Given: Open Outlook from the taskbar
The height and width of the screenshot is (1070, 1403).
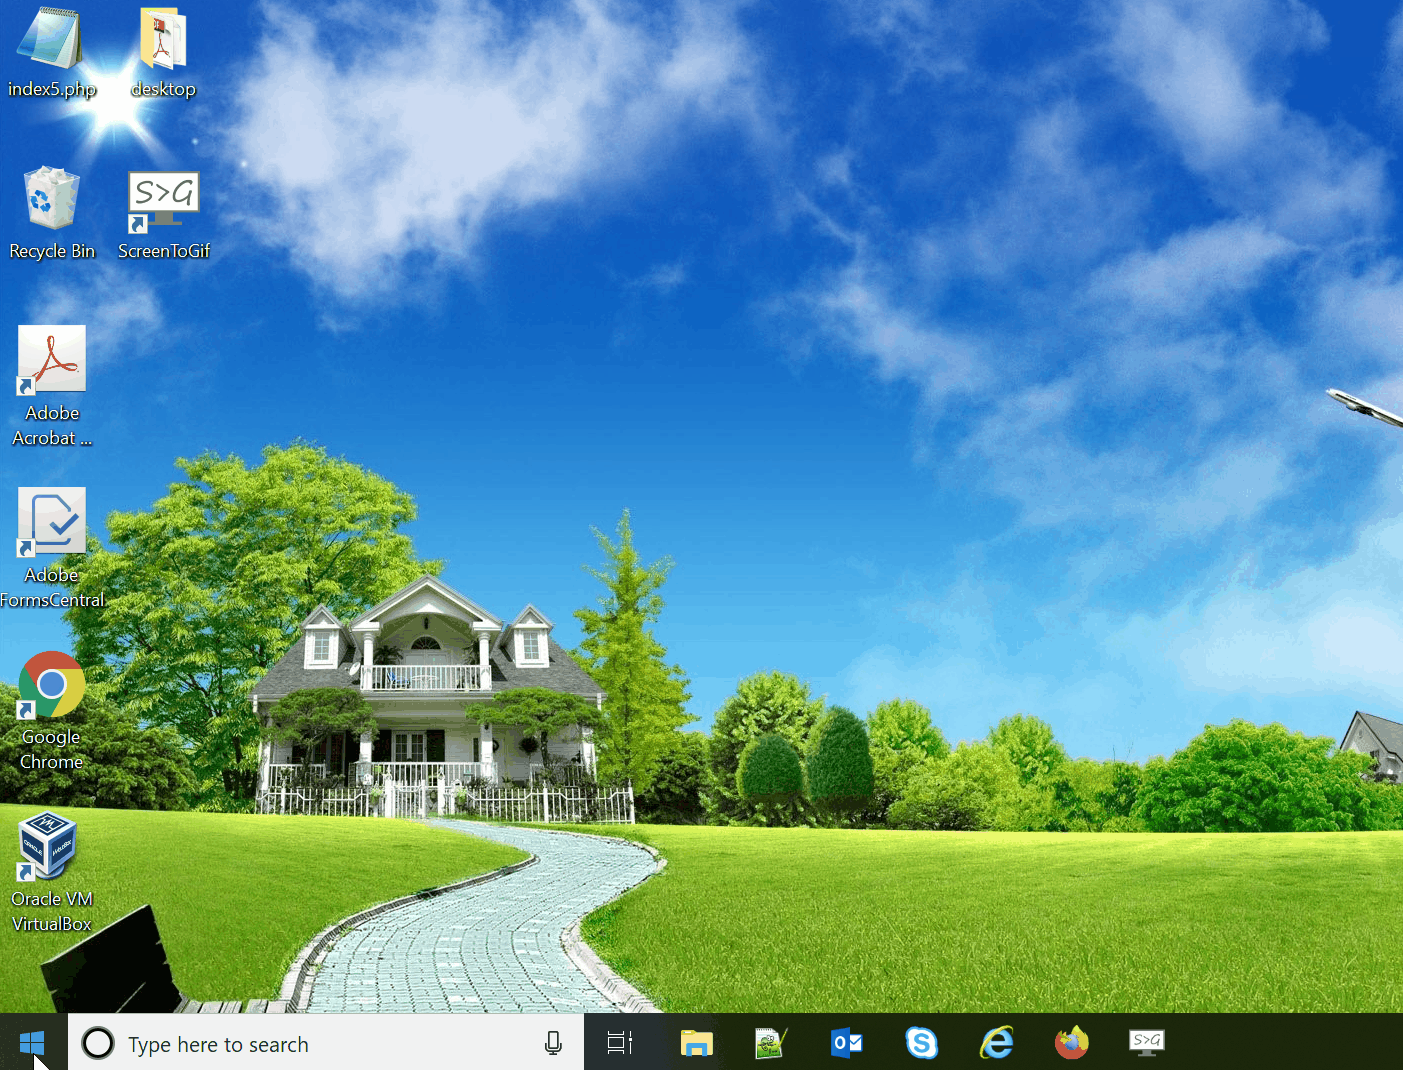Looking at the screenshot, I should point(846,1043).
